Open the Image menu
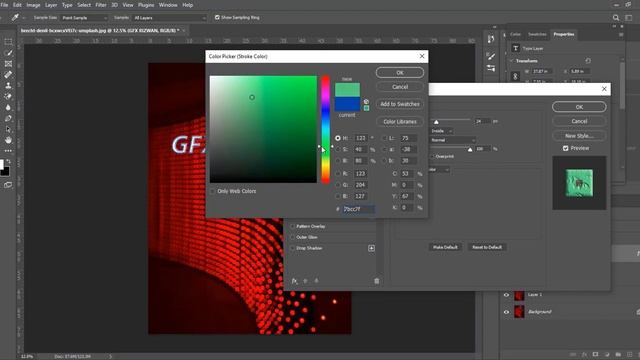Screen dimensions: 640x360 coord(33,5)
